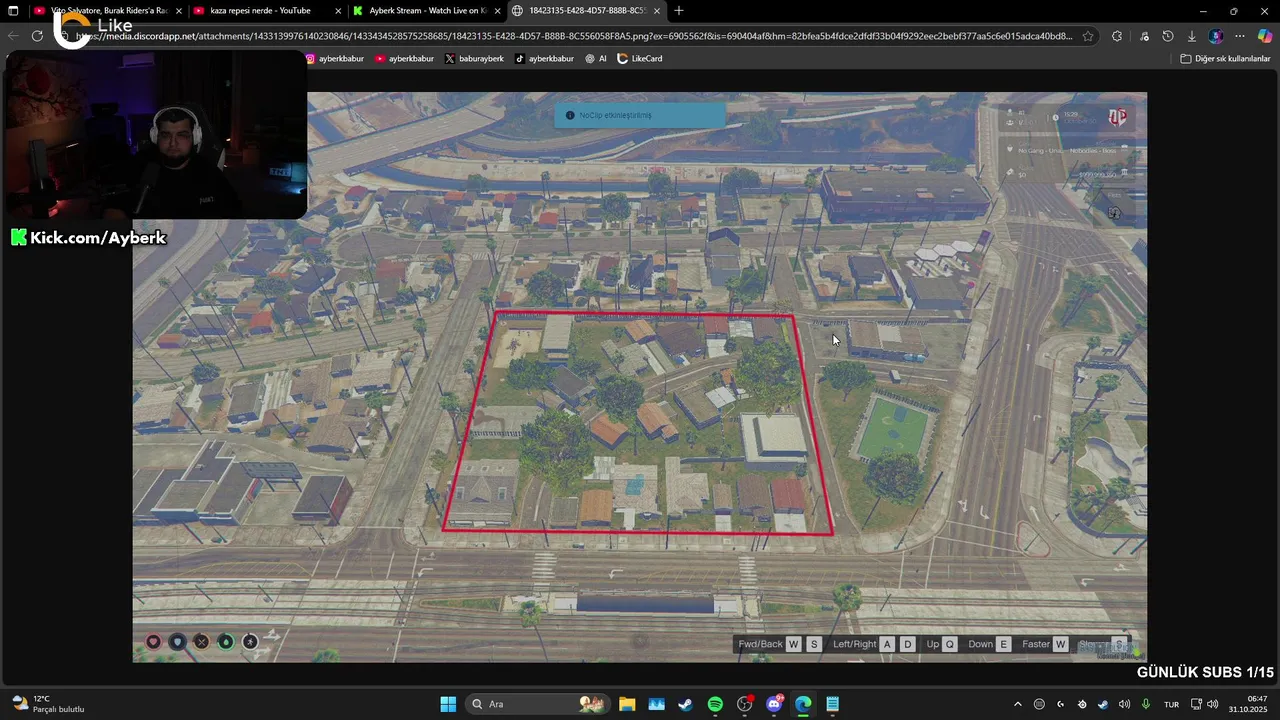The image size is (1280, 720).
Task: Reload the current page
Action: pos(37,36)
